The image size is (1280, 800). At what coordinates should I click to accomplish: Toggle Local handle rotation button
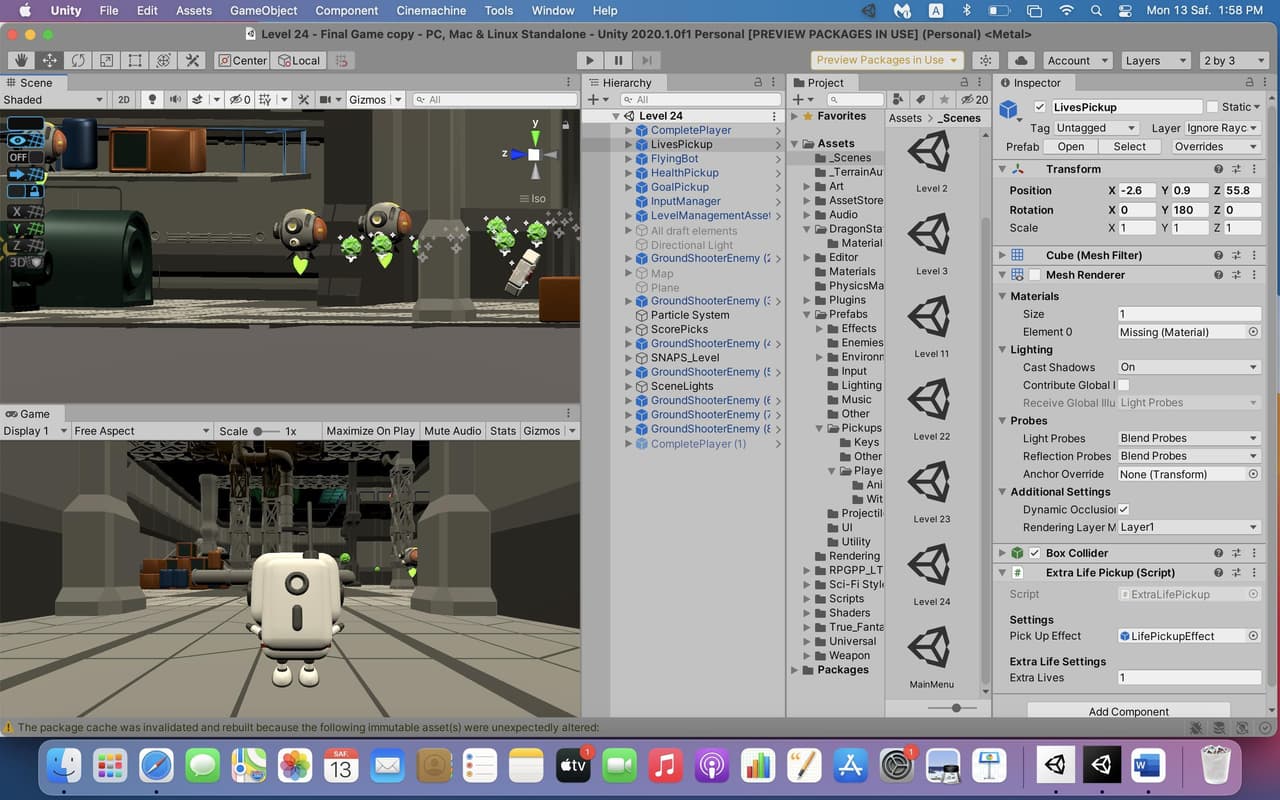[299, 60]
